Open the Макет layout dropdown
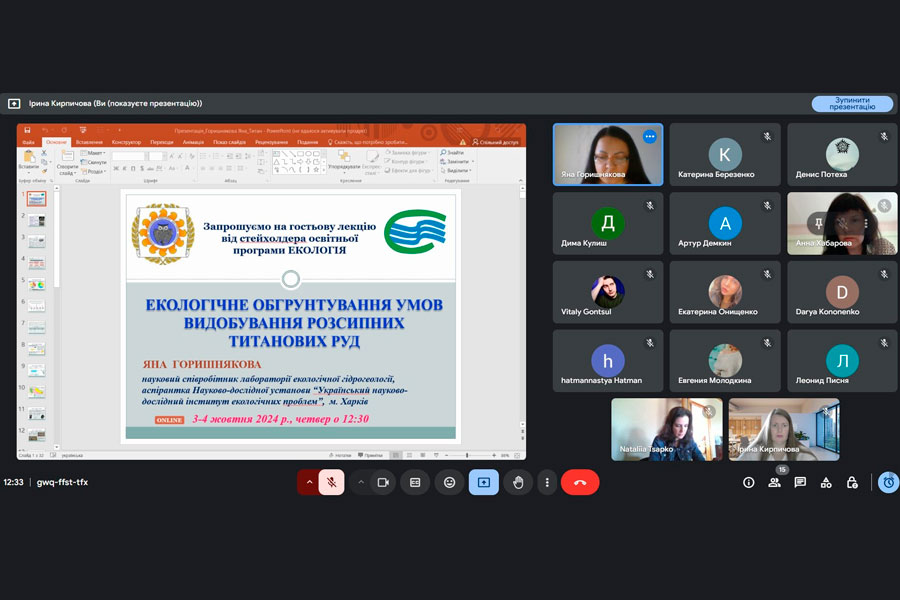 [93, 153]
